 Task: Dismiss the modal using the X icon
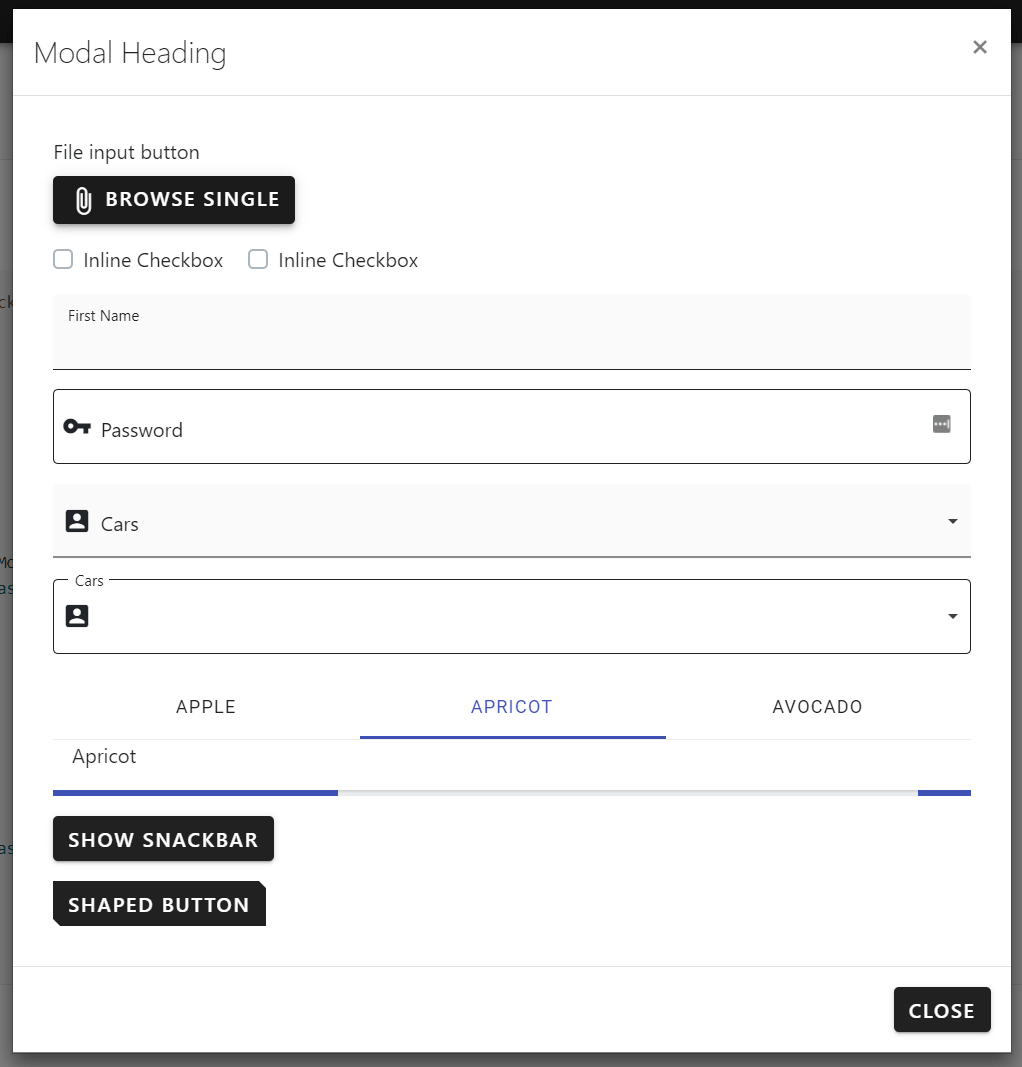point(979,46)
